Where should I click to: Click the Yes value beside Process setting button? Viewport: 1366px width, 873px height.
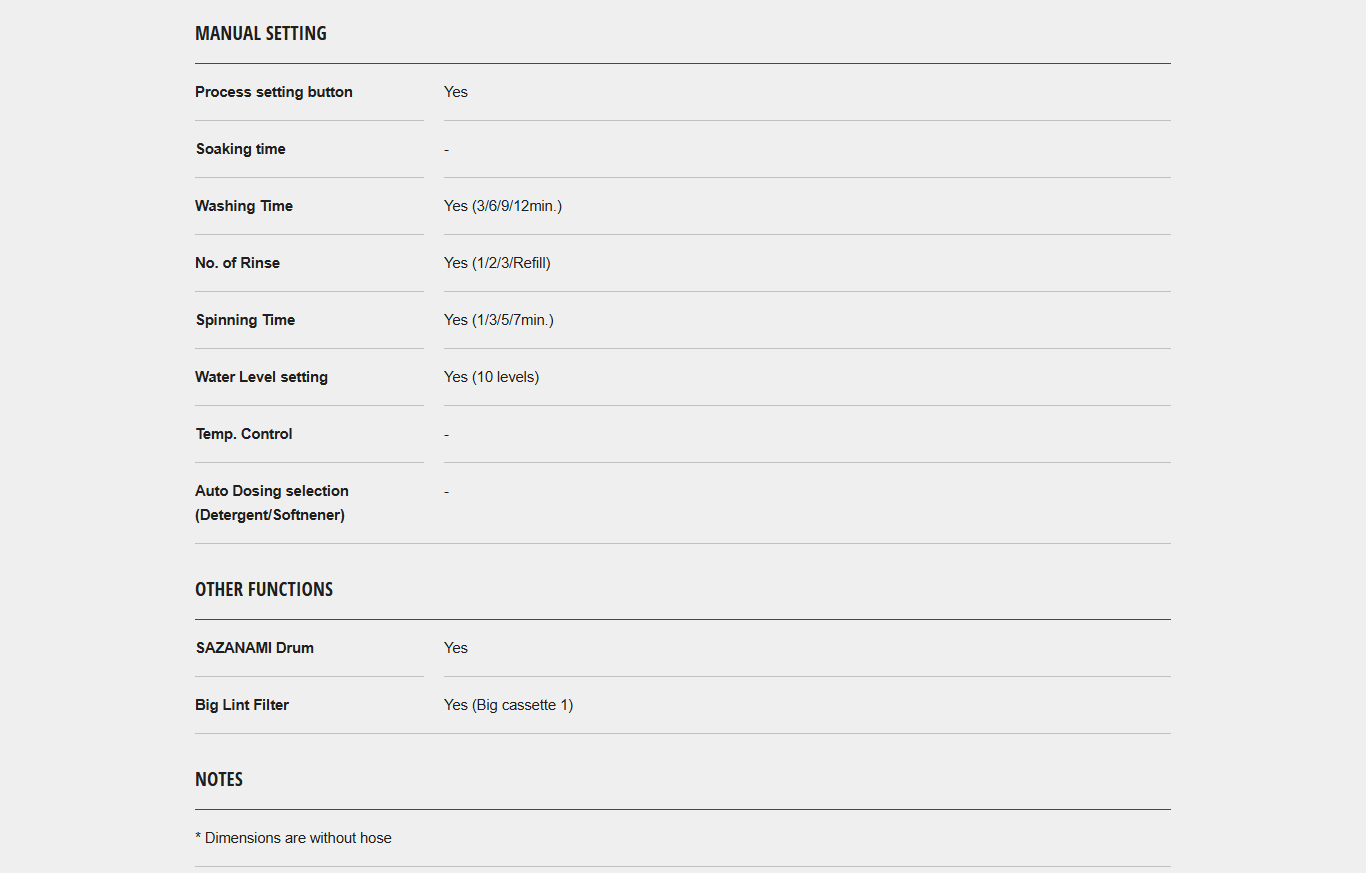(456, 92)
